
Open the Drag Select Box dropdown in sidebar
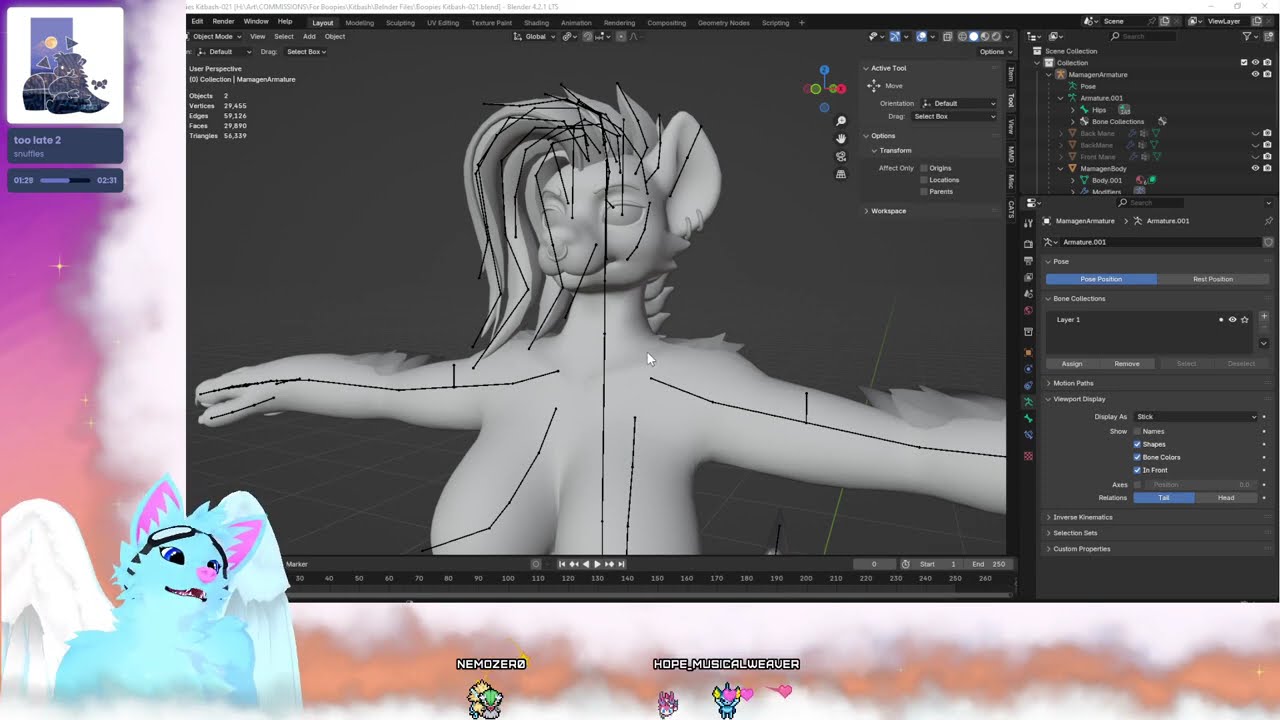pyautogui.click(x=953, y=116)
